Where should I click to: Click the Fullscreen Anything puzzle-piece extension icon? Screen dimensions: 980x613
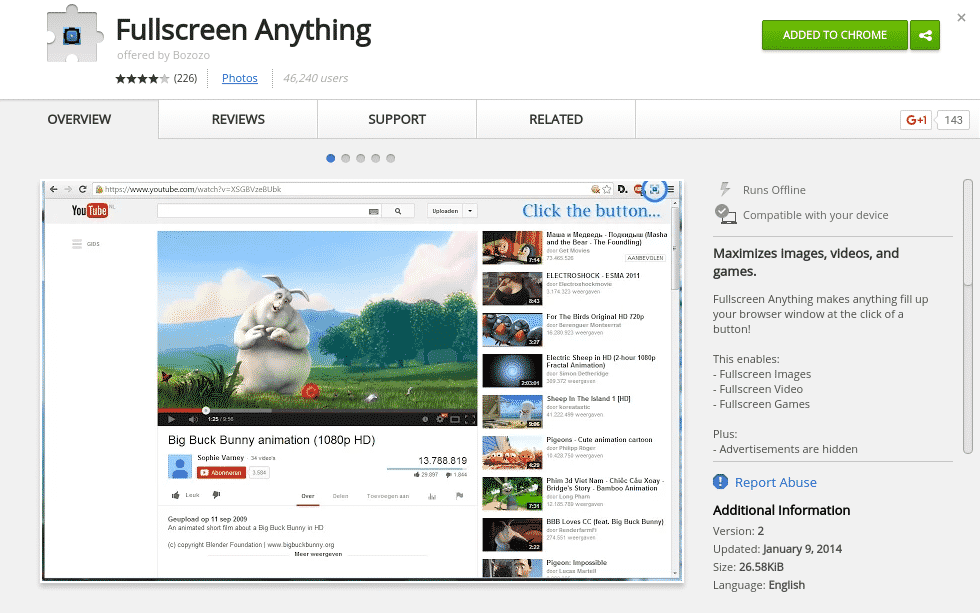pyautogui.click(x=73, y=34)
